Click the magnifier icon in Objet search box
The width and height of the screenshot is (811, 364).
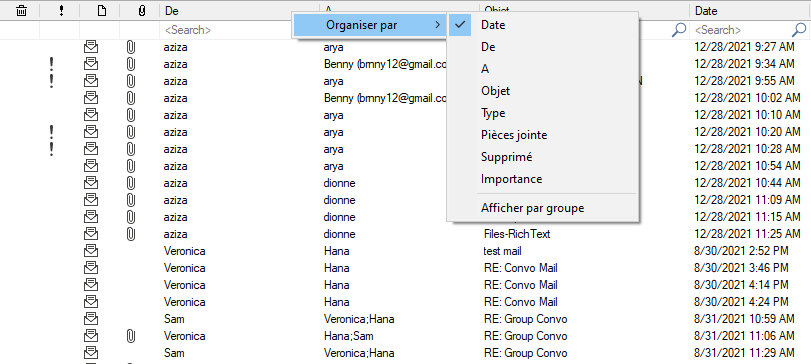pyautogui.click(x=679, y=30)
